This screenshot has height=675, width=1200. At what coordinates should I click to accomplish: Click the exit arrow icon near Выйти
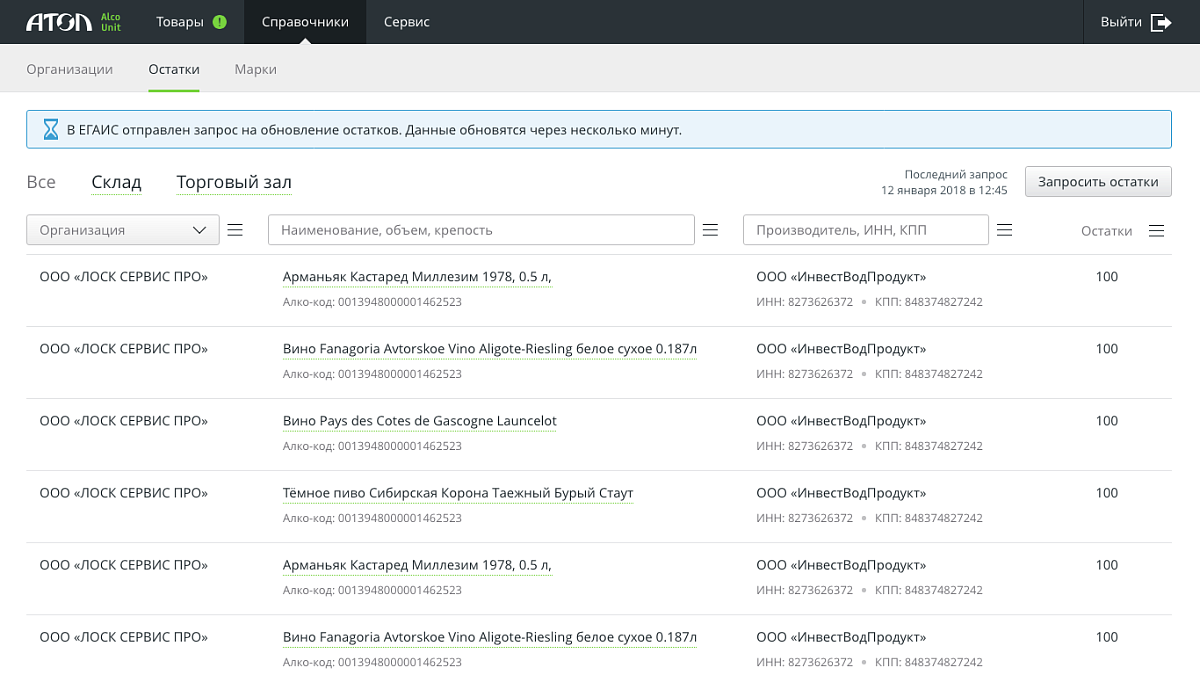pyautogui.click(x=1161, y=22)
